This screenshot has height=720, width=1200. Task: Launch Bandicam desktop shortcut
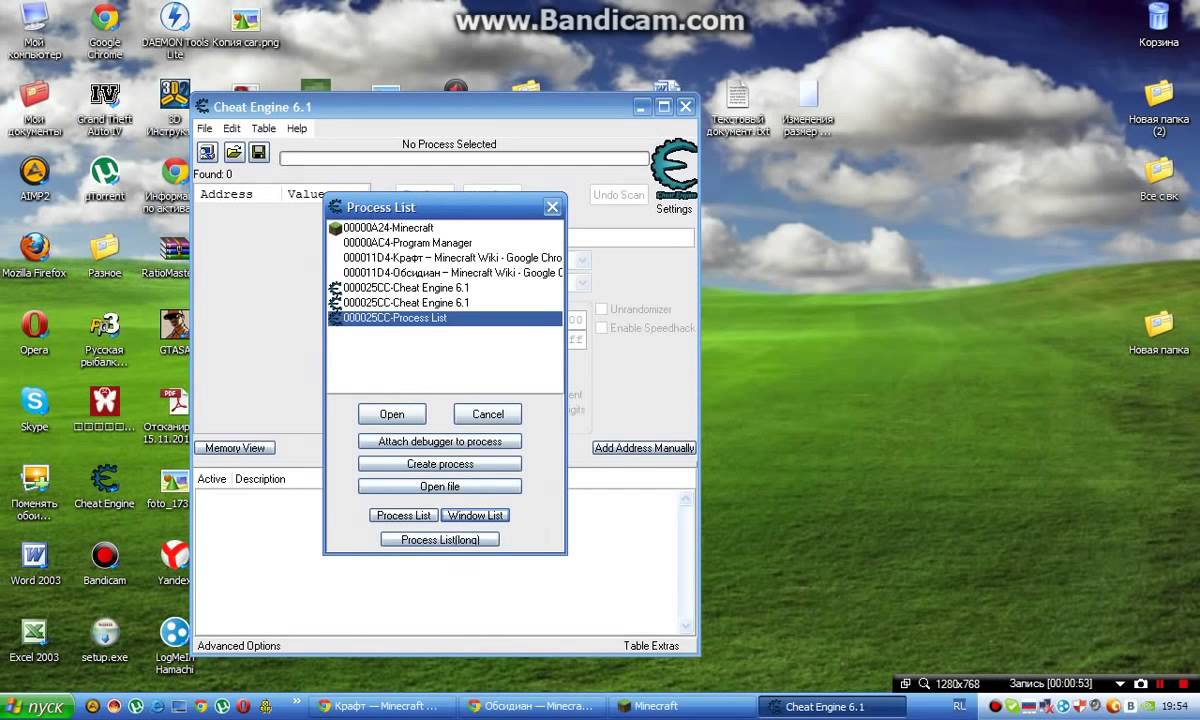click(x=104, y=563)
